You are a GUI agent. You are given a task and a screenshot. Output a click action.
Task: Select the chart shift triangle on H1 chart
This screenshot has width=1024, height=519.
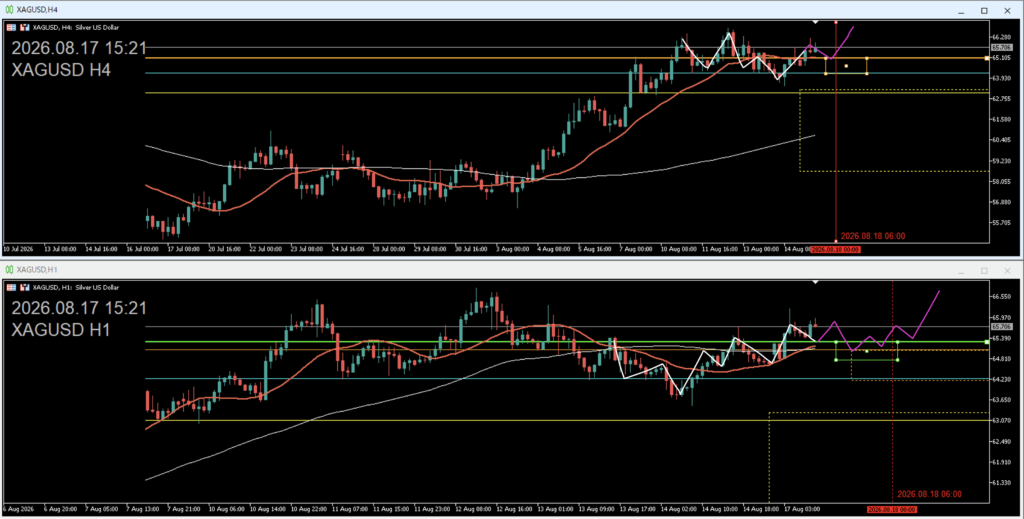point(815,282)
